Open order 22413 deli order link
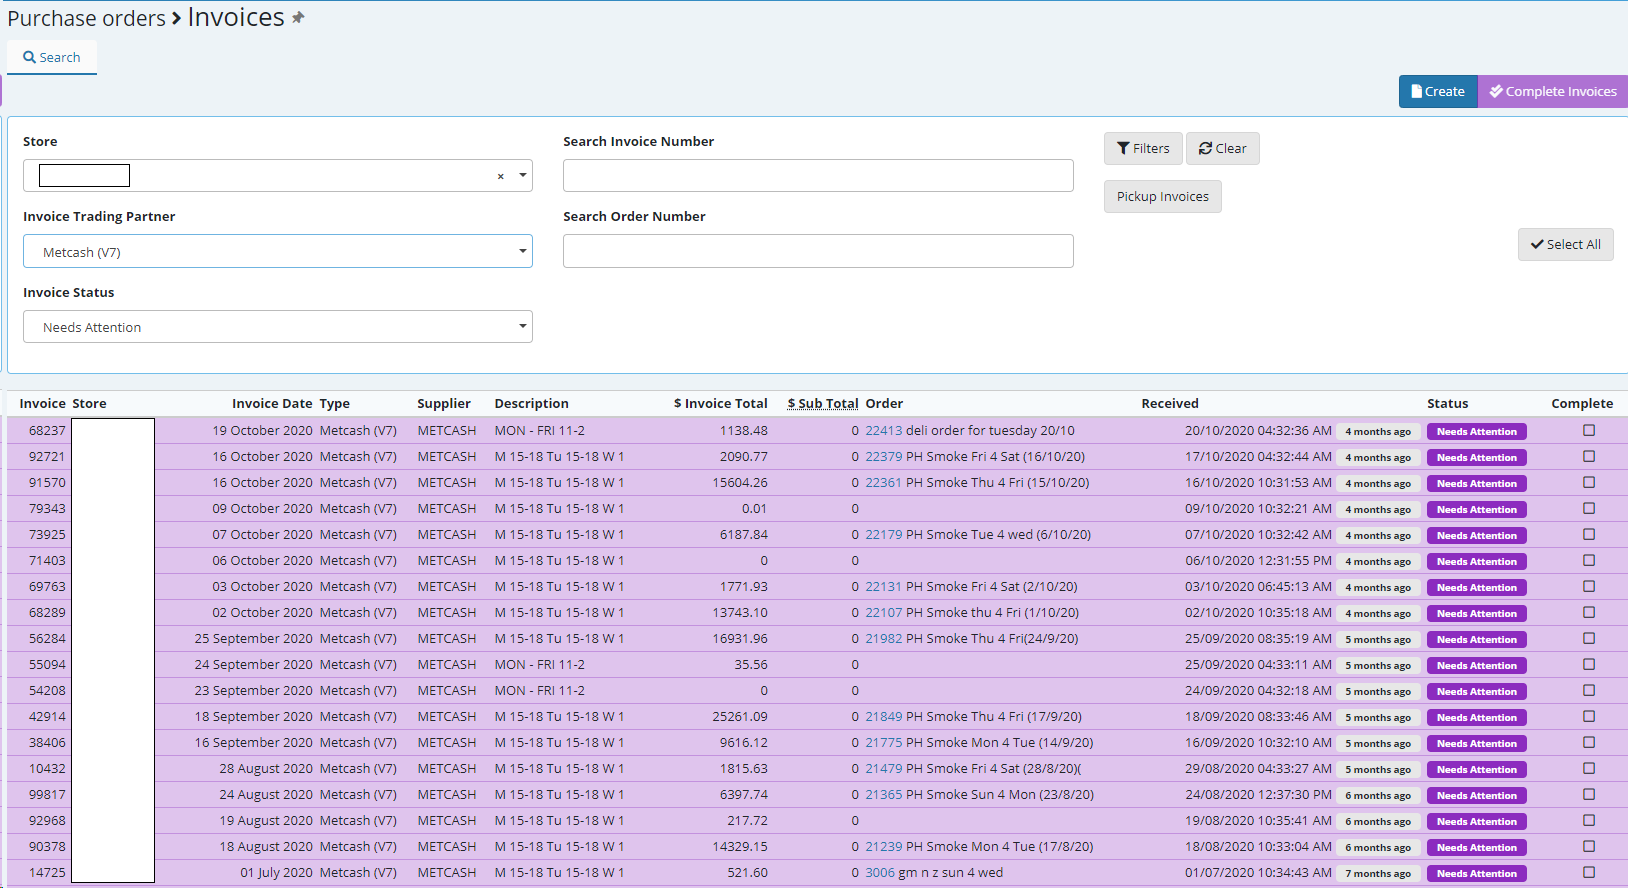The width and height of the screenshot is (1628, 888). (884, 431)
